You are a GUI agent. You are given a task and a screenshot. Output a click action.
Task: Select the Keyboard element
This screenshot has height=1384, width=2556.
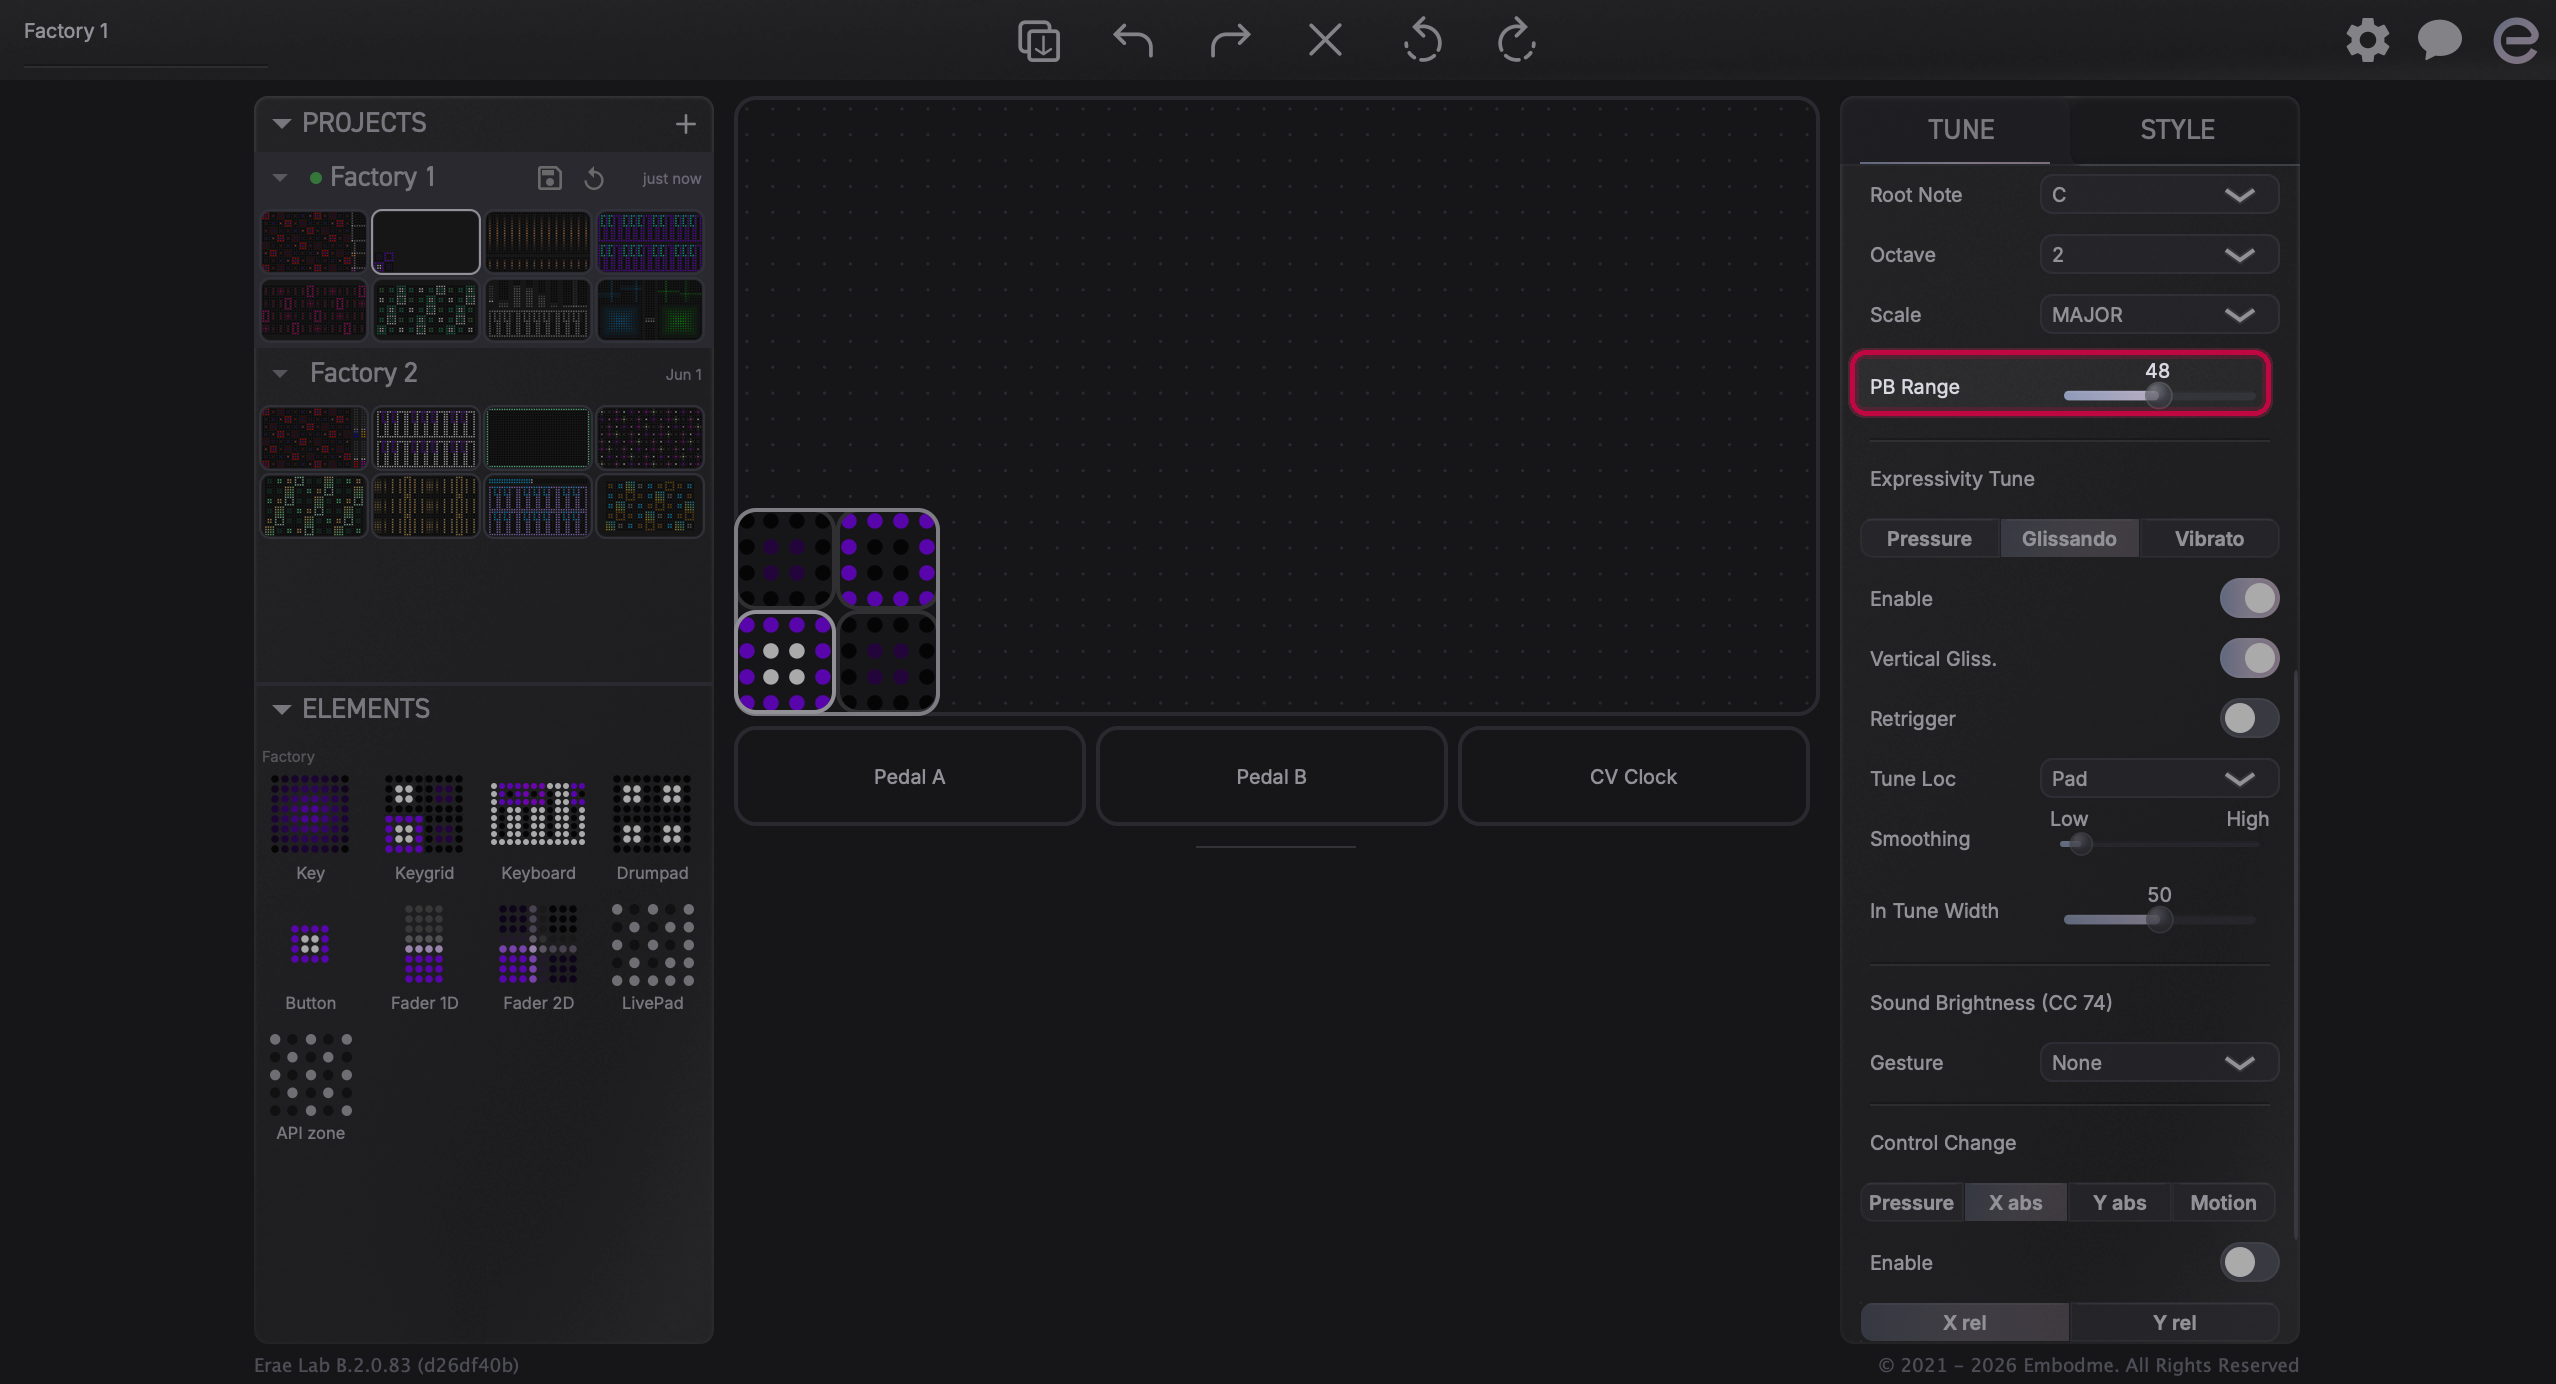coord(538,828)
